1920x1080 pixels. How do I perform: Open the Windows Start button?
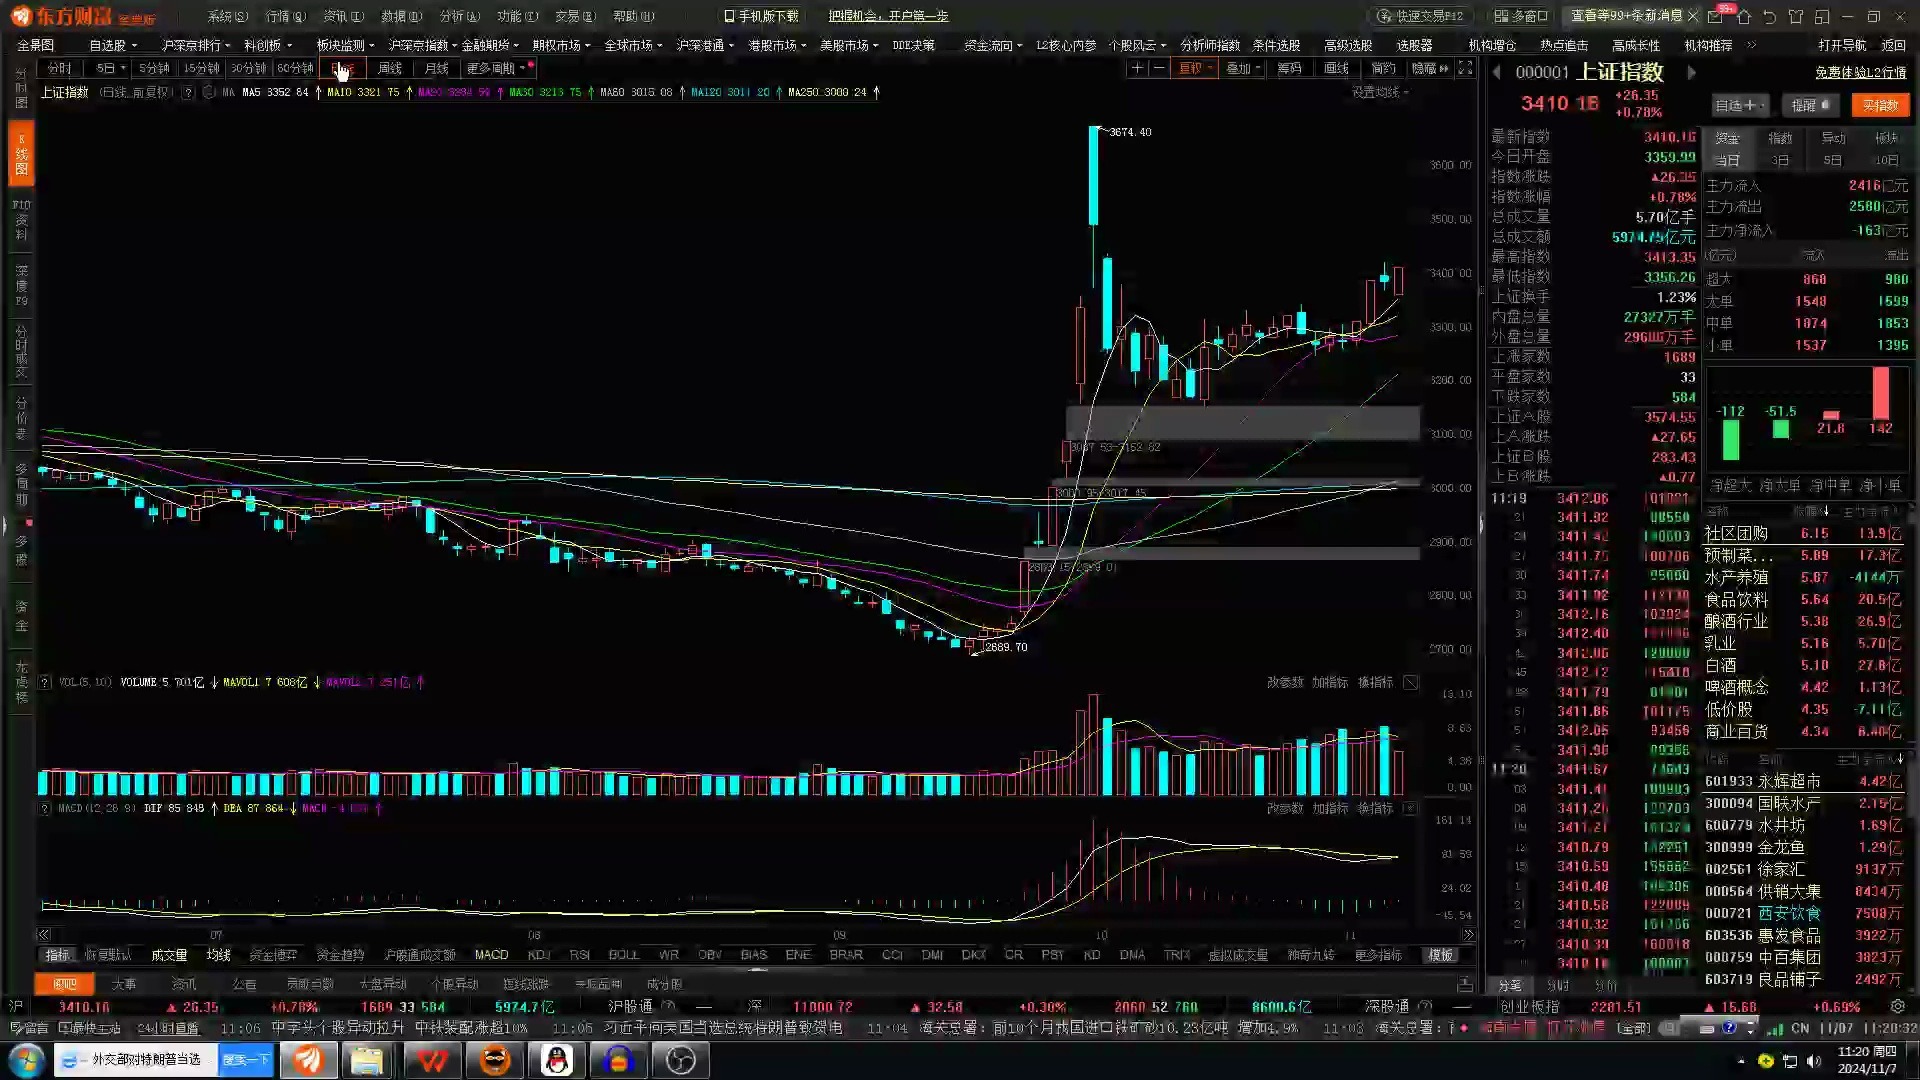(x=26, y=1060)
